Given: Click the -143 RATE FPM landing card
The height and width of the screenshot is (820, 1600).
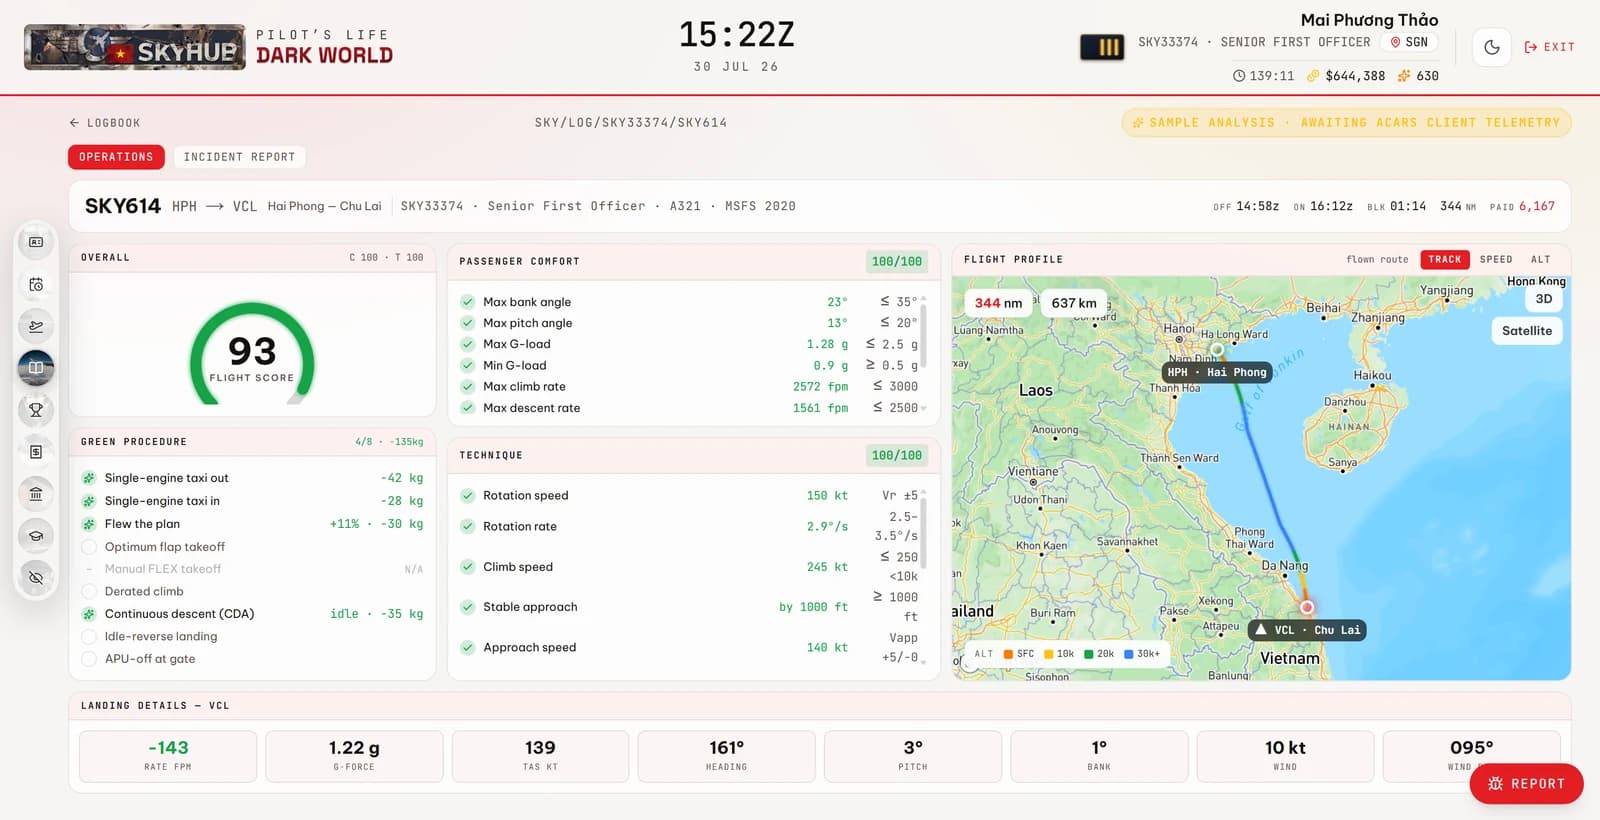Looking at the screenshot, I should click(x=168, y=756).
